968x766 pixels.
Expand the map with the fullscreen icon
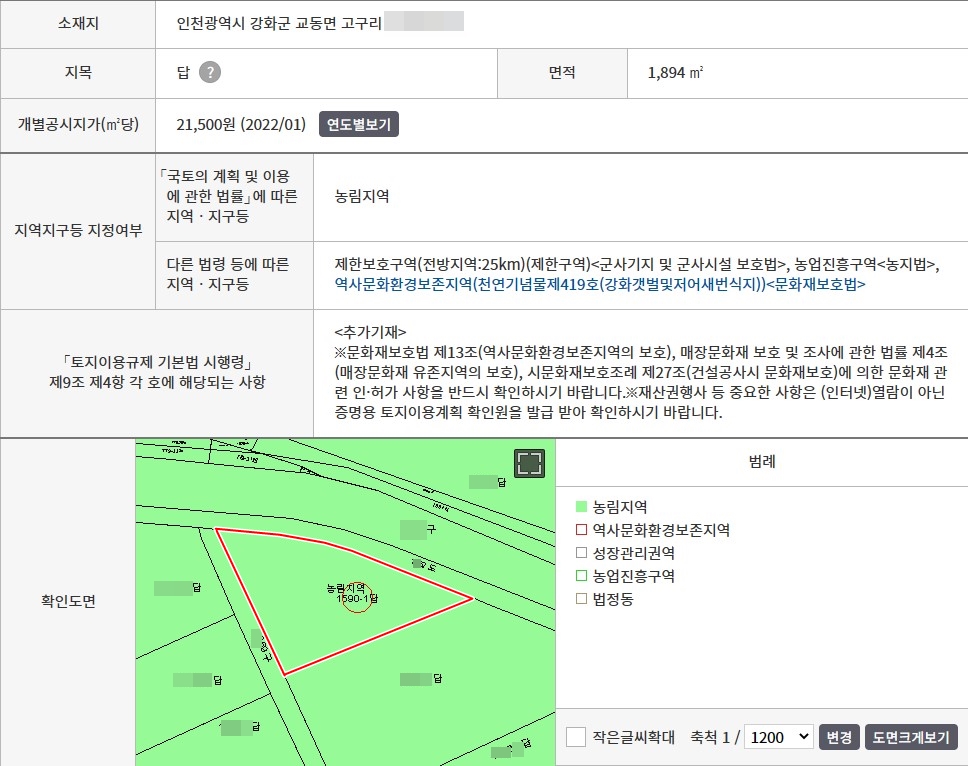point(530,463)
